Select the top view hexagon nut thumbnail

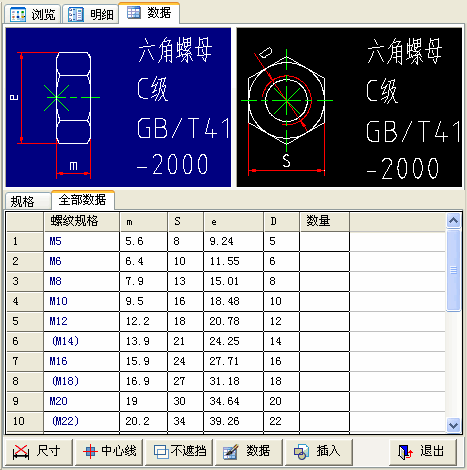click(x=349, y=107)
